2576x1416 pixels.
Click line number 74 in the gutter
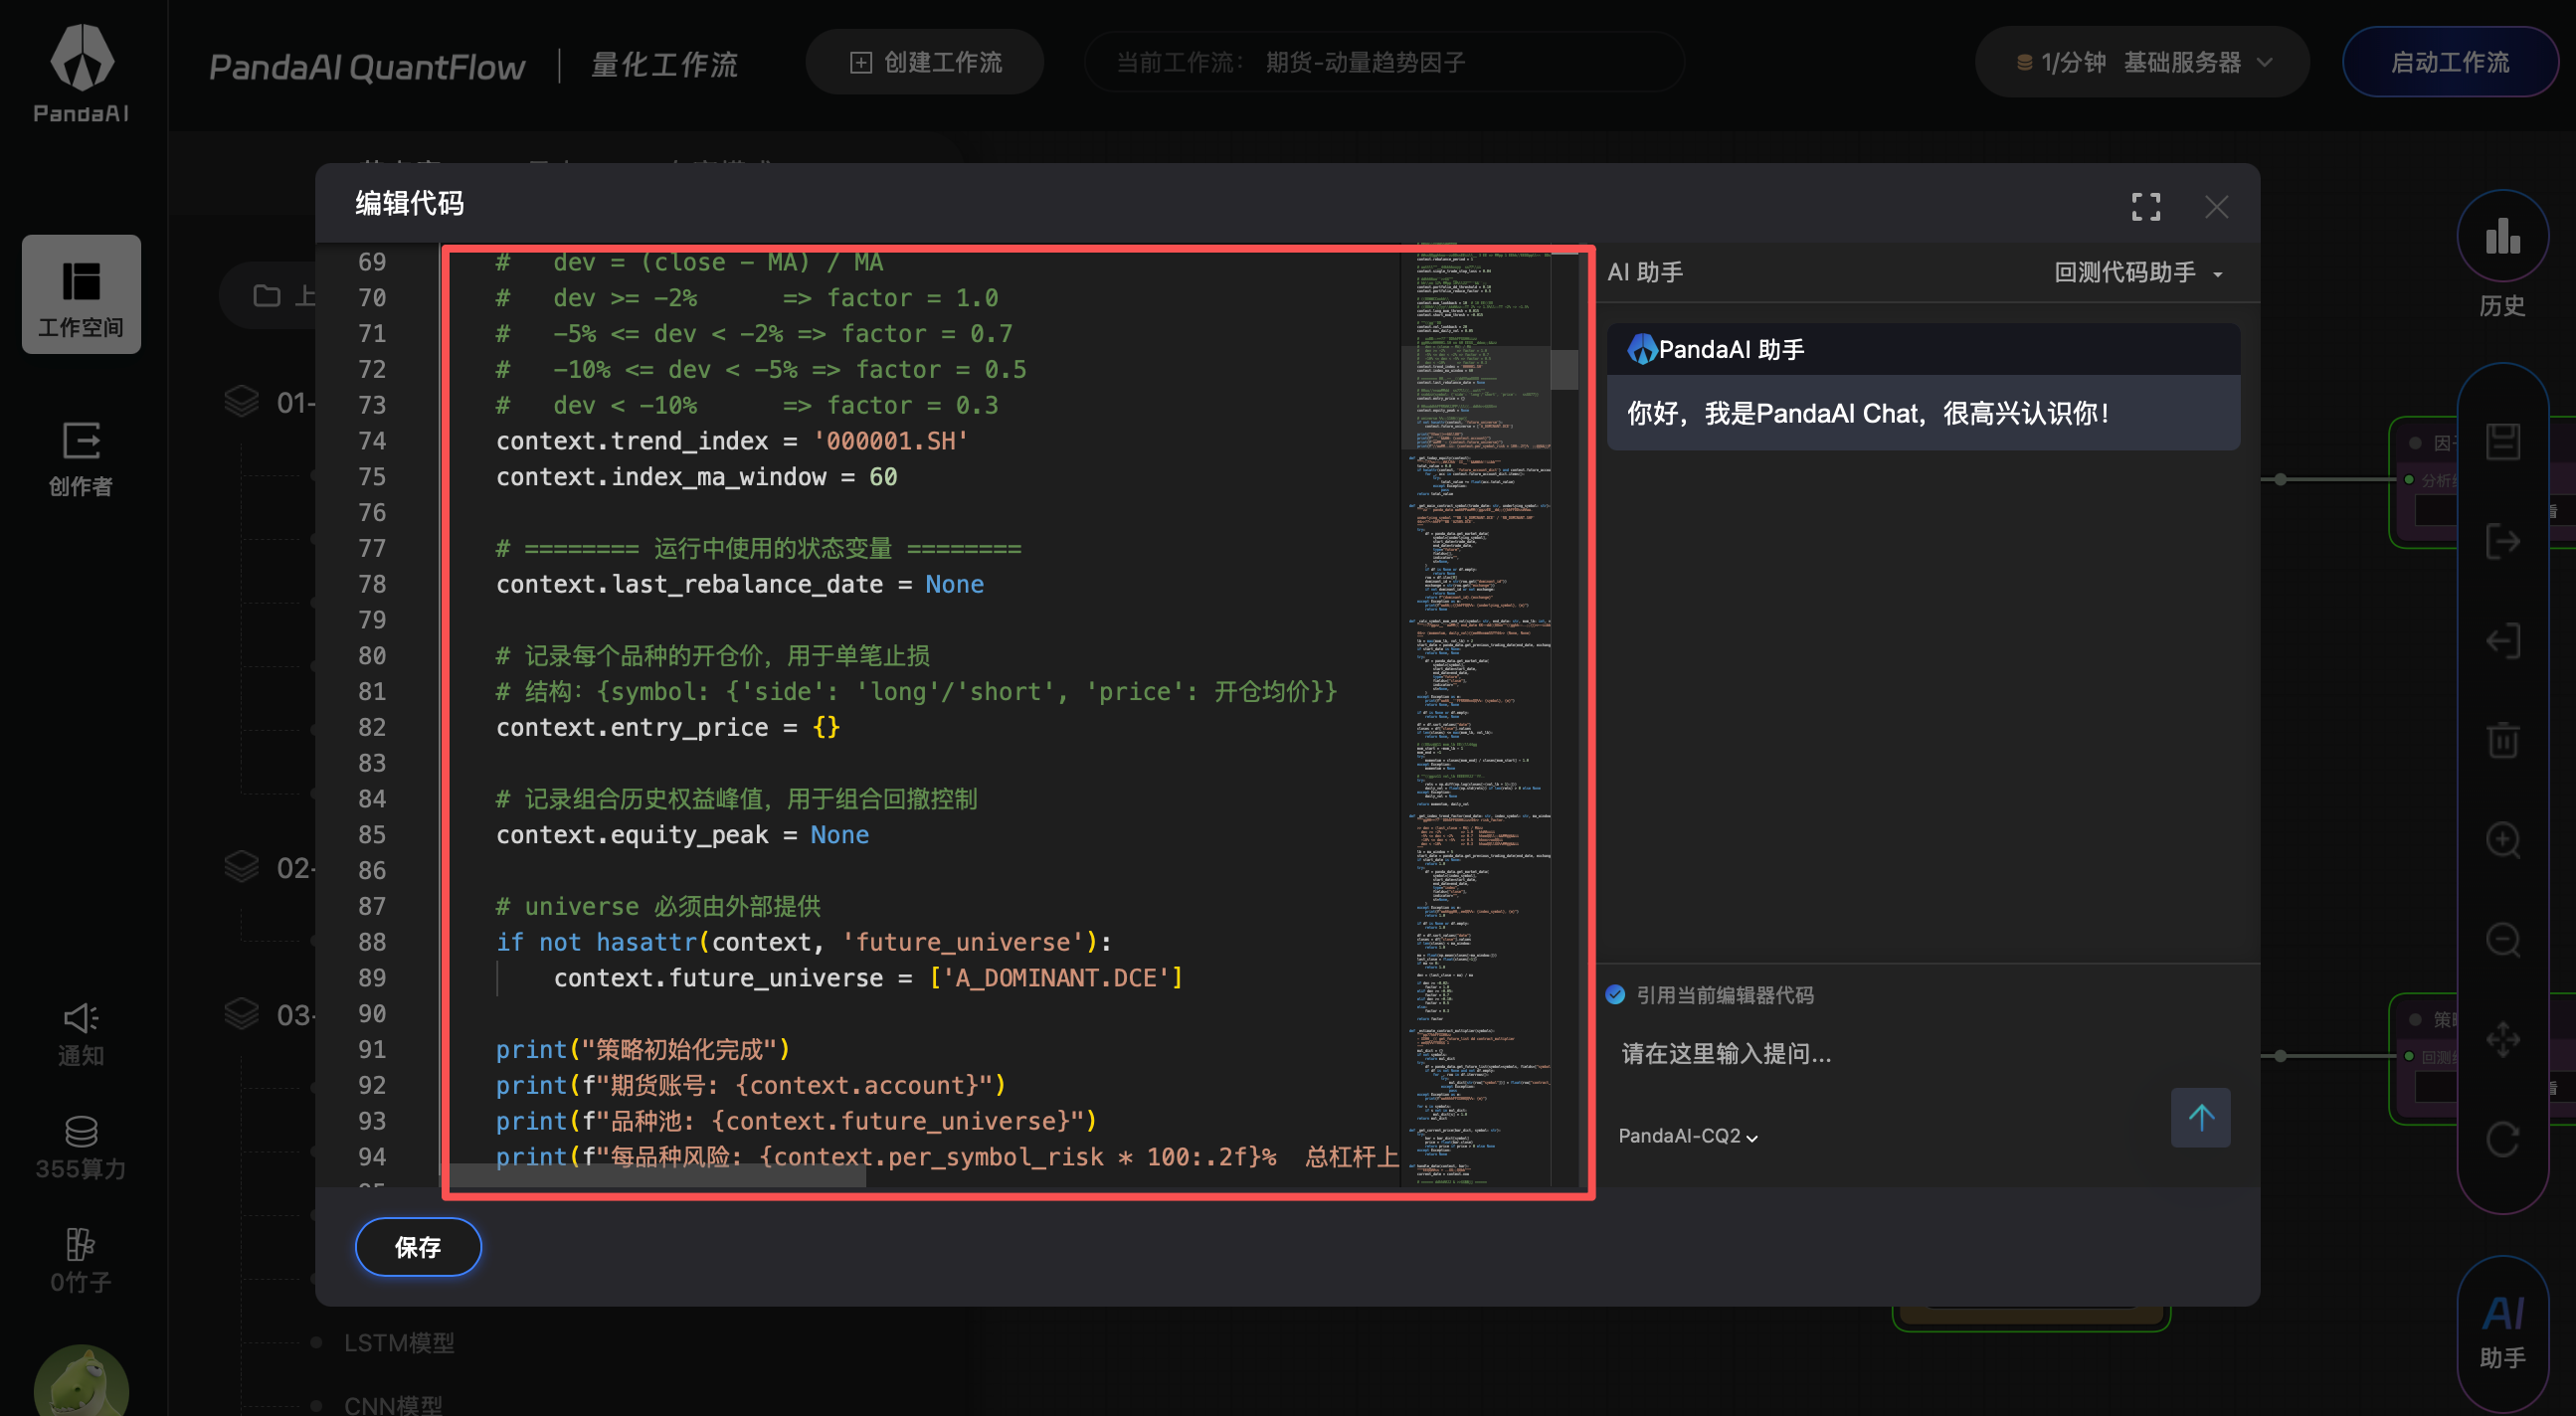coord(372,441)
